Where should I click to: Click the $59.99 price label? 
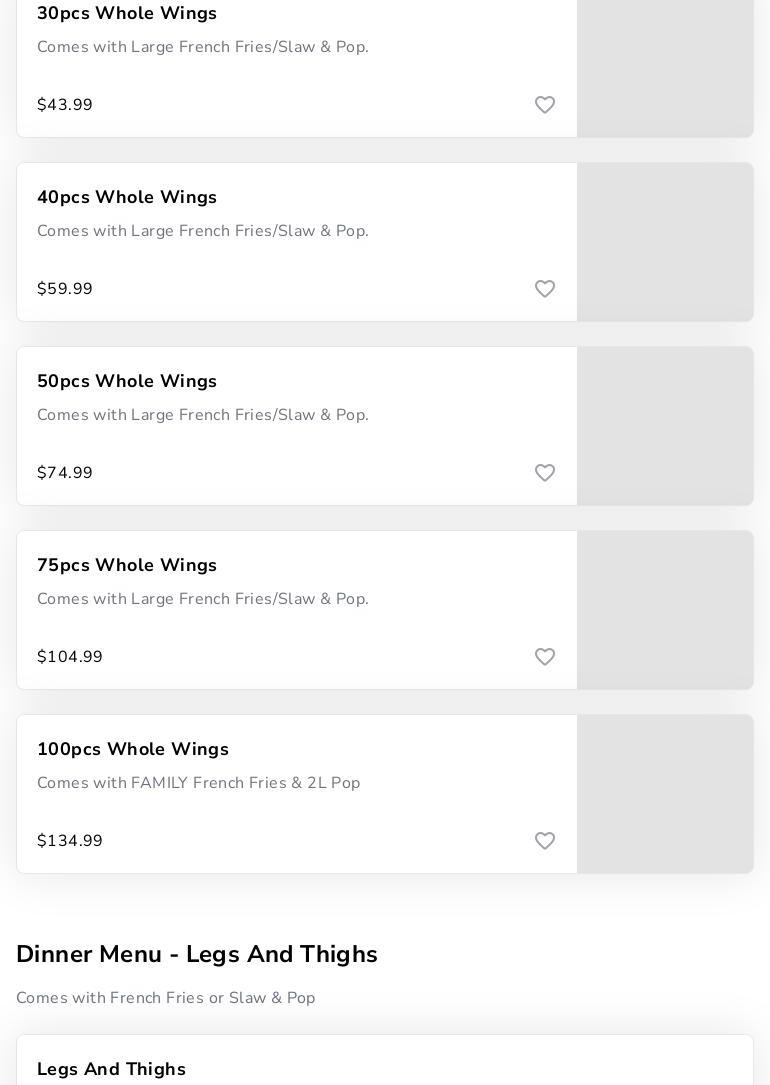(65, 289)
